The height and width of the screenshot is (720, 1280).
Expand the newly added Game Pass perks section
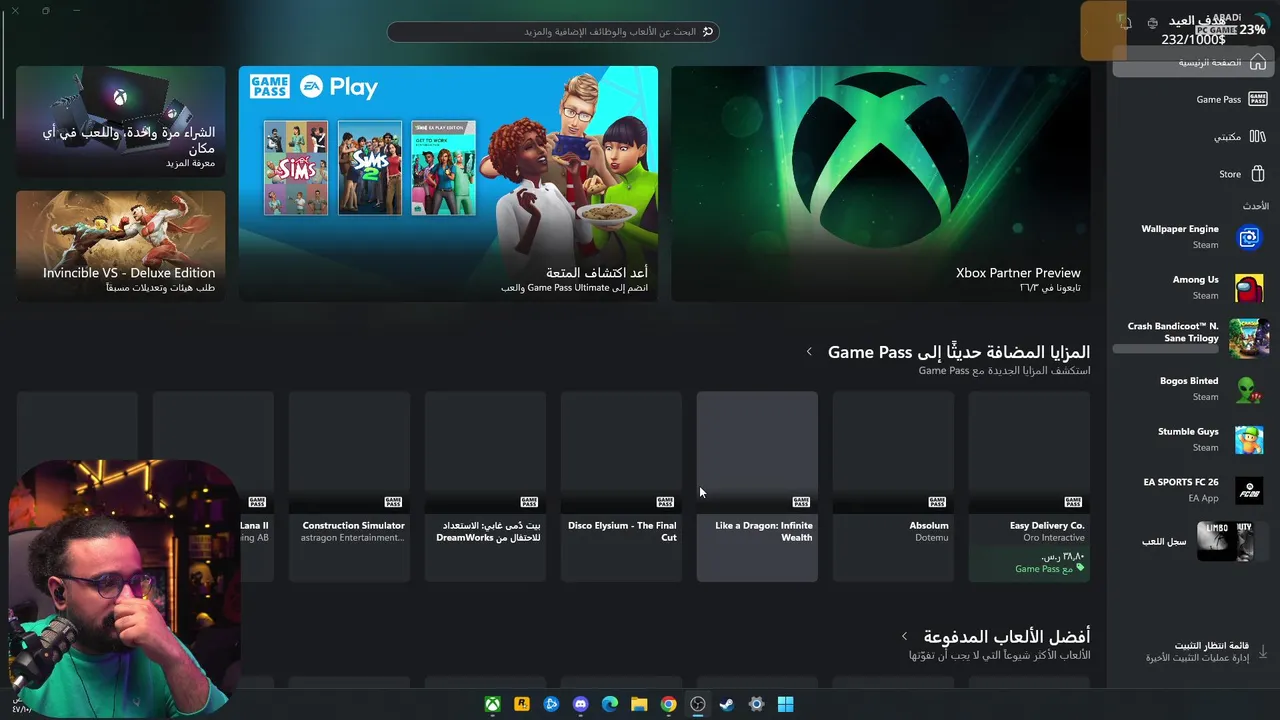(x=809, y=352)
